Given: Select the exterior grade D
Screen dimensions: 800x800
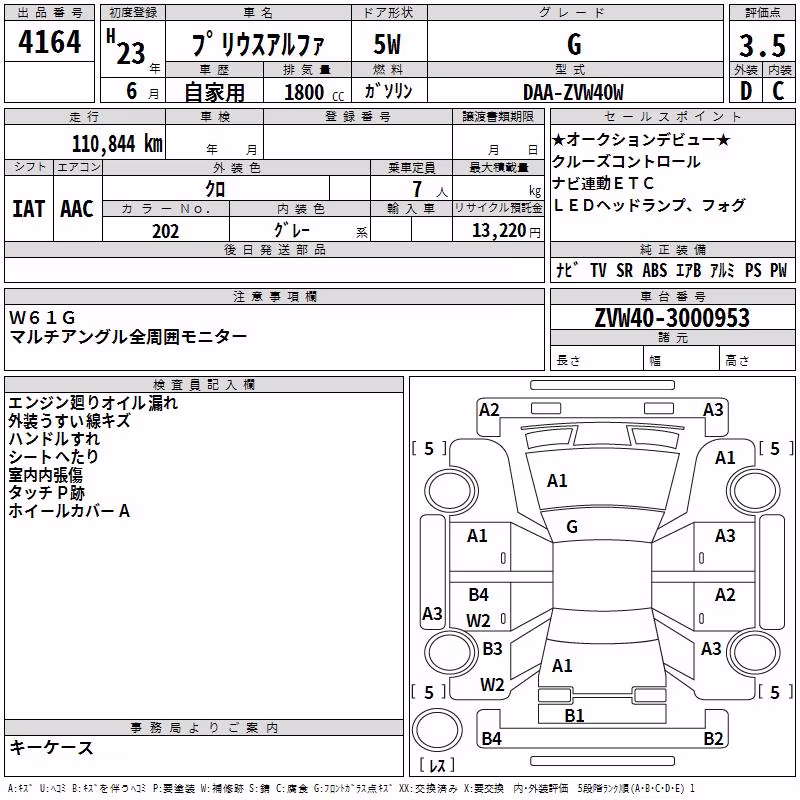Looking at the screenshot, I should tap(746, 91).
